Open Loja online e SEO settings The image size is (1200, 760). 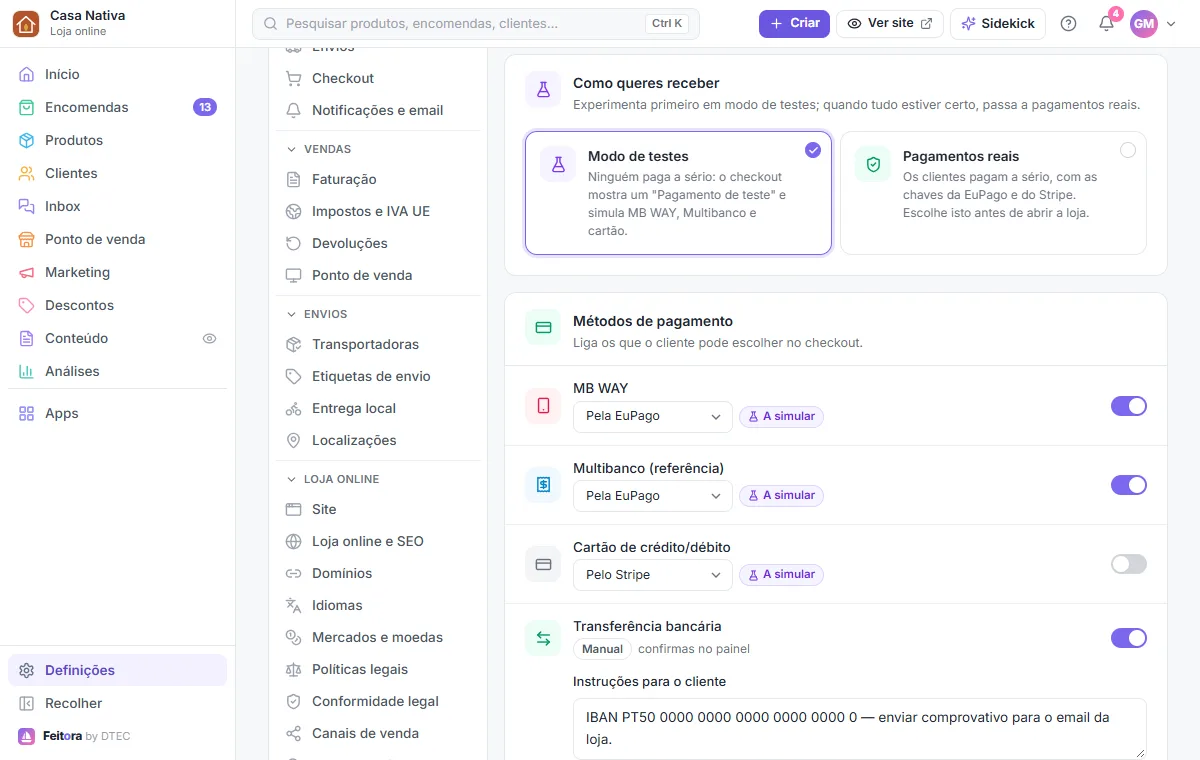point(378,541)
